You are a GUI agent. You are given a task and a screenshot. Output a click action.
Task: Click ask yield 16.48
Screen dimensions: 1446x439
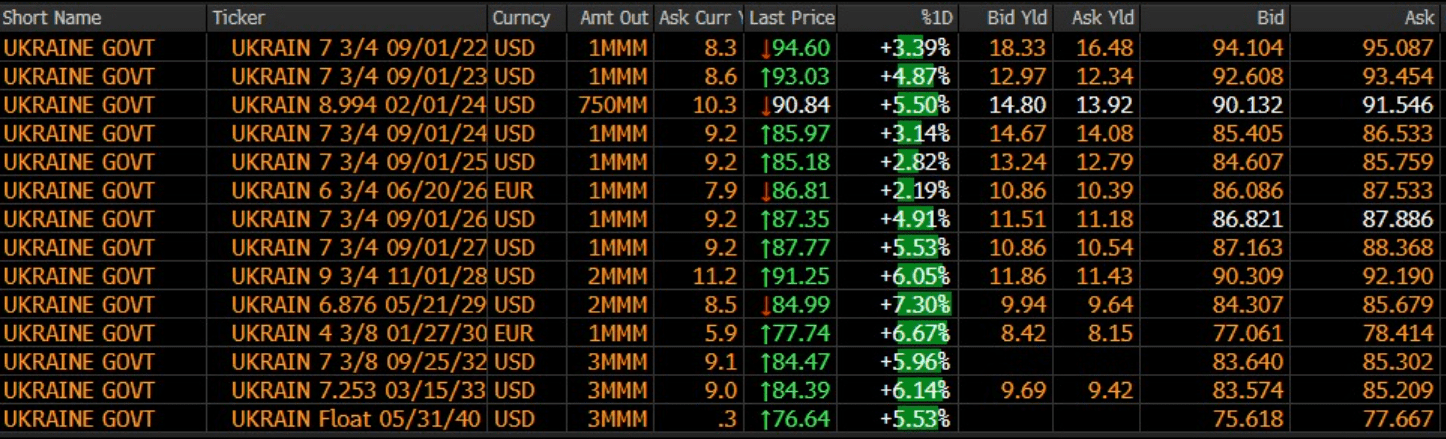tap(1106, 47)
